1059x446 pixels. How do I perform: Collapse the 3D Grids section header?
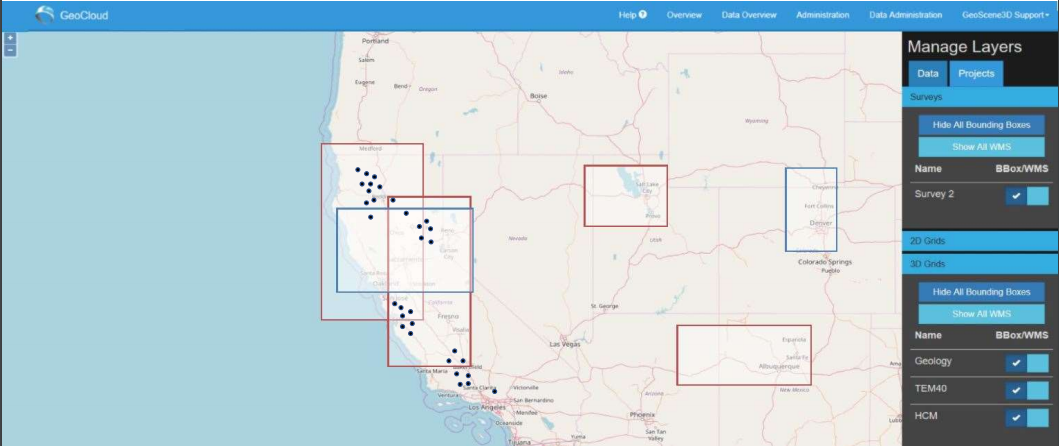pos(980,264)
